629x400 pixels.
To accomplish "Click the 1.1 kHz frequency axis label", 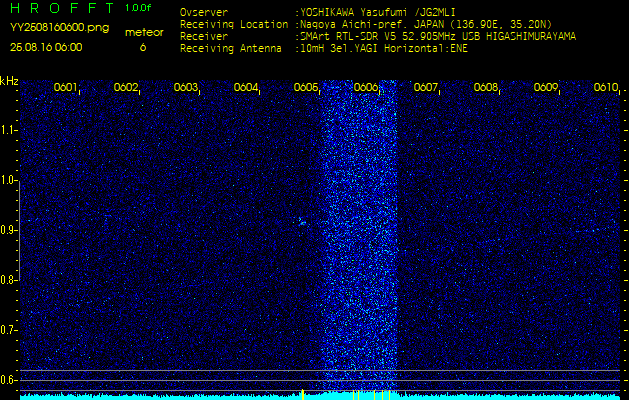I will tap(8, 130).
